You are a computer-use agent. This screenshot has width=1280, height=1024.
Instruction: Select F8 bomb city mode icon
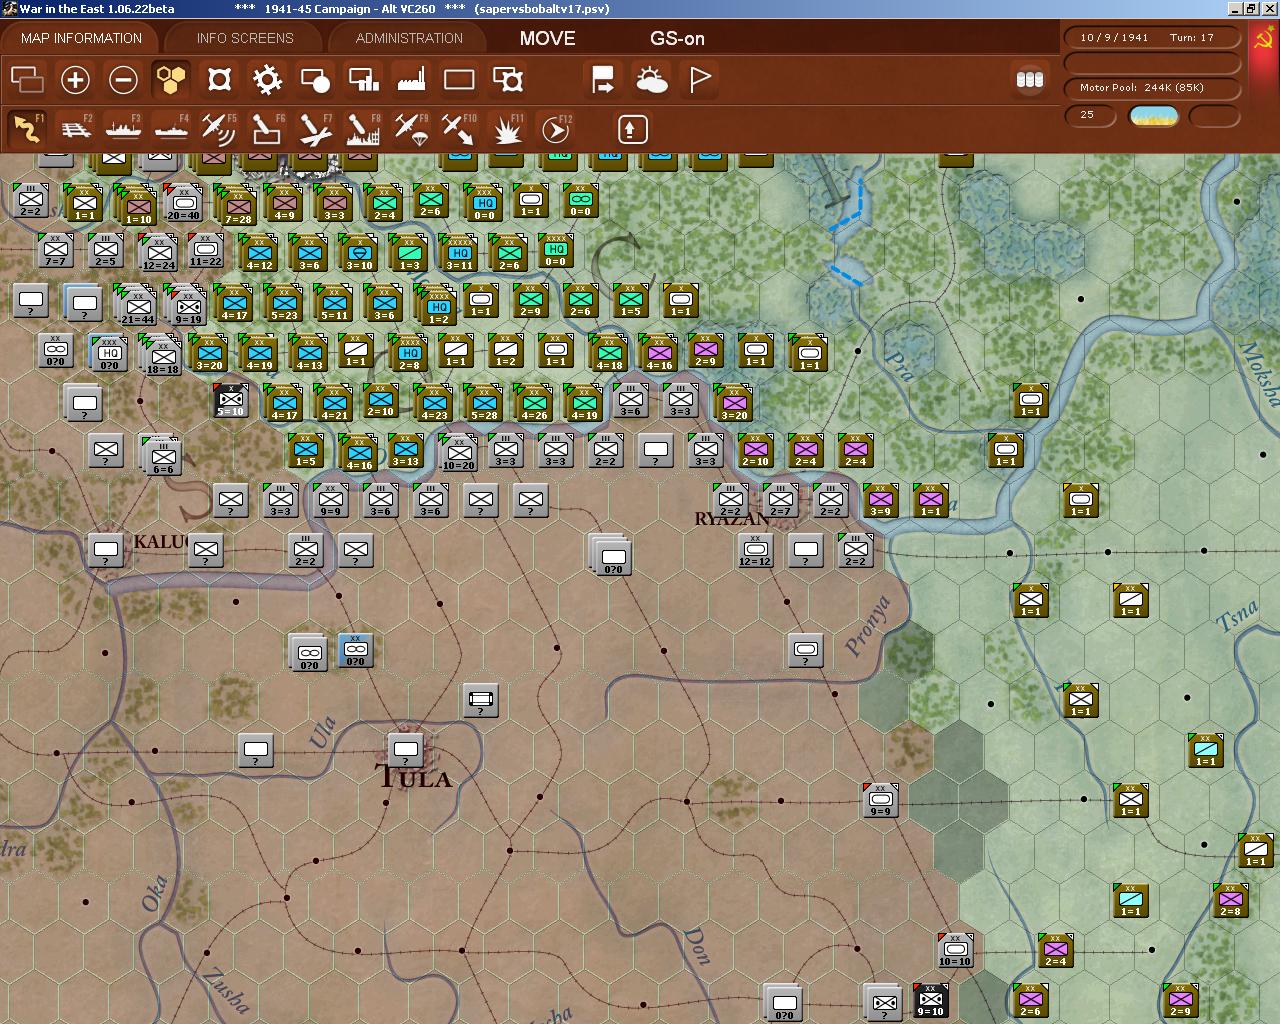coord(363,129)
